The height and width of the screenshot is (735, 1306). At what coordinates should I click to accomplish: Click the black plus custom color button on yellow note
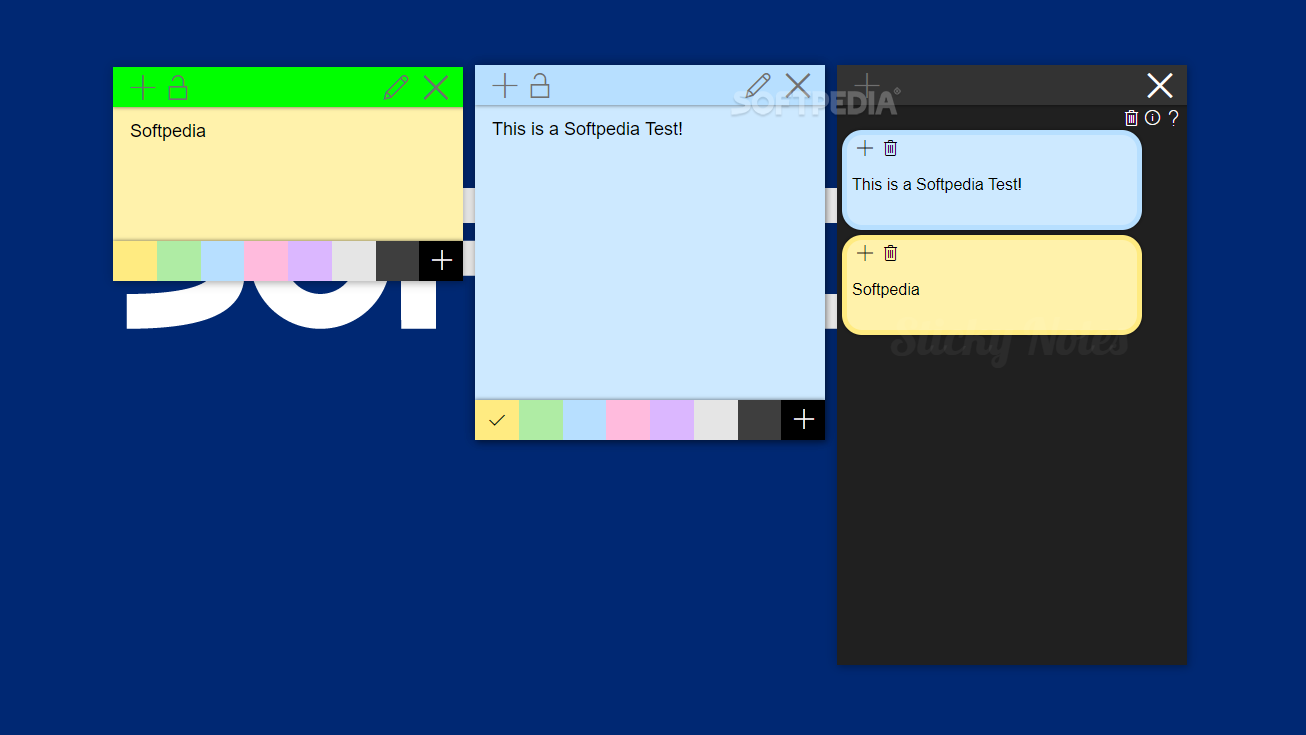tap(441, 261)
